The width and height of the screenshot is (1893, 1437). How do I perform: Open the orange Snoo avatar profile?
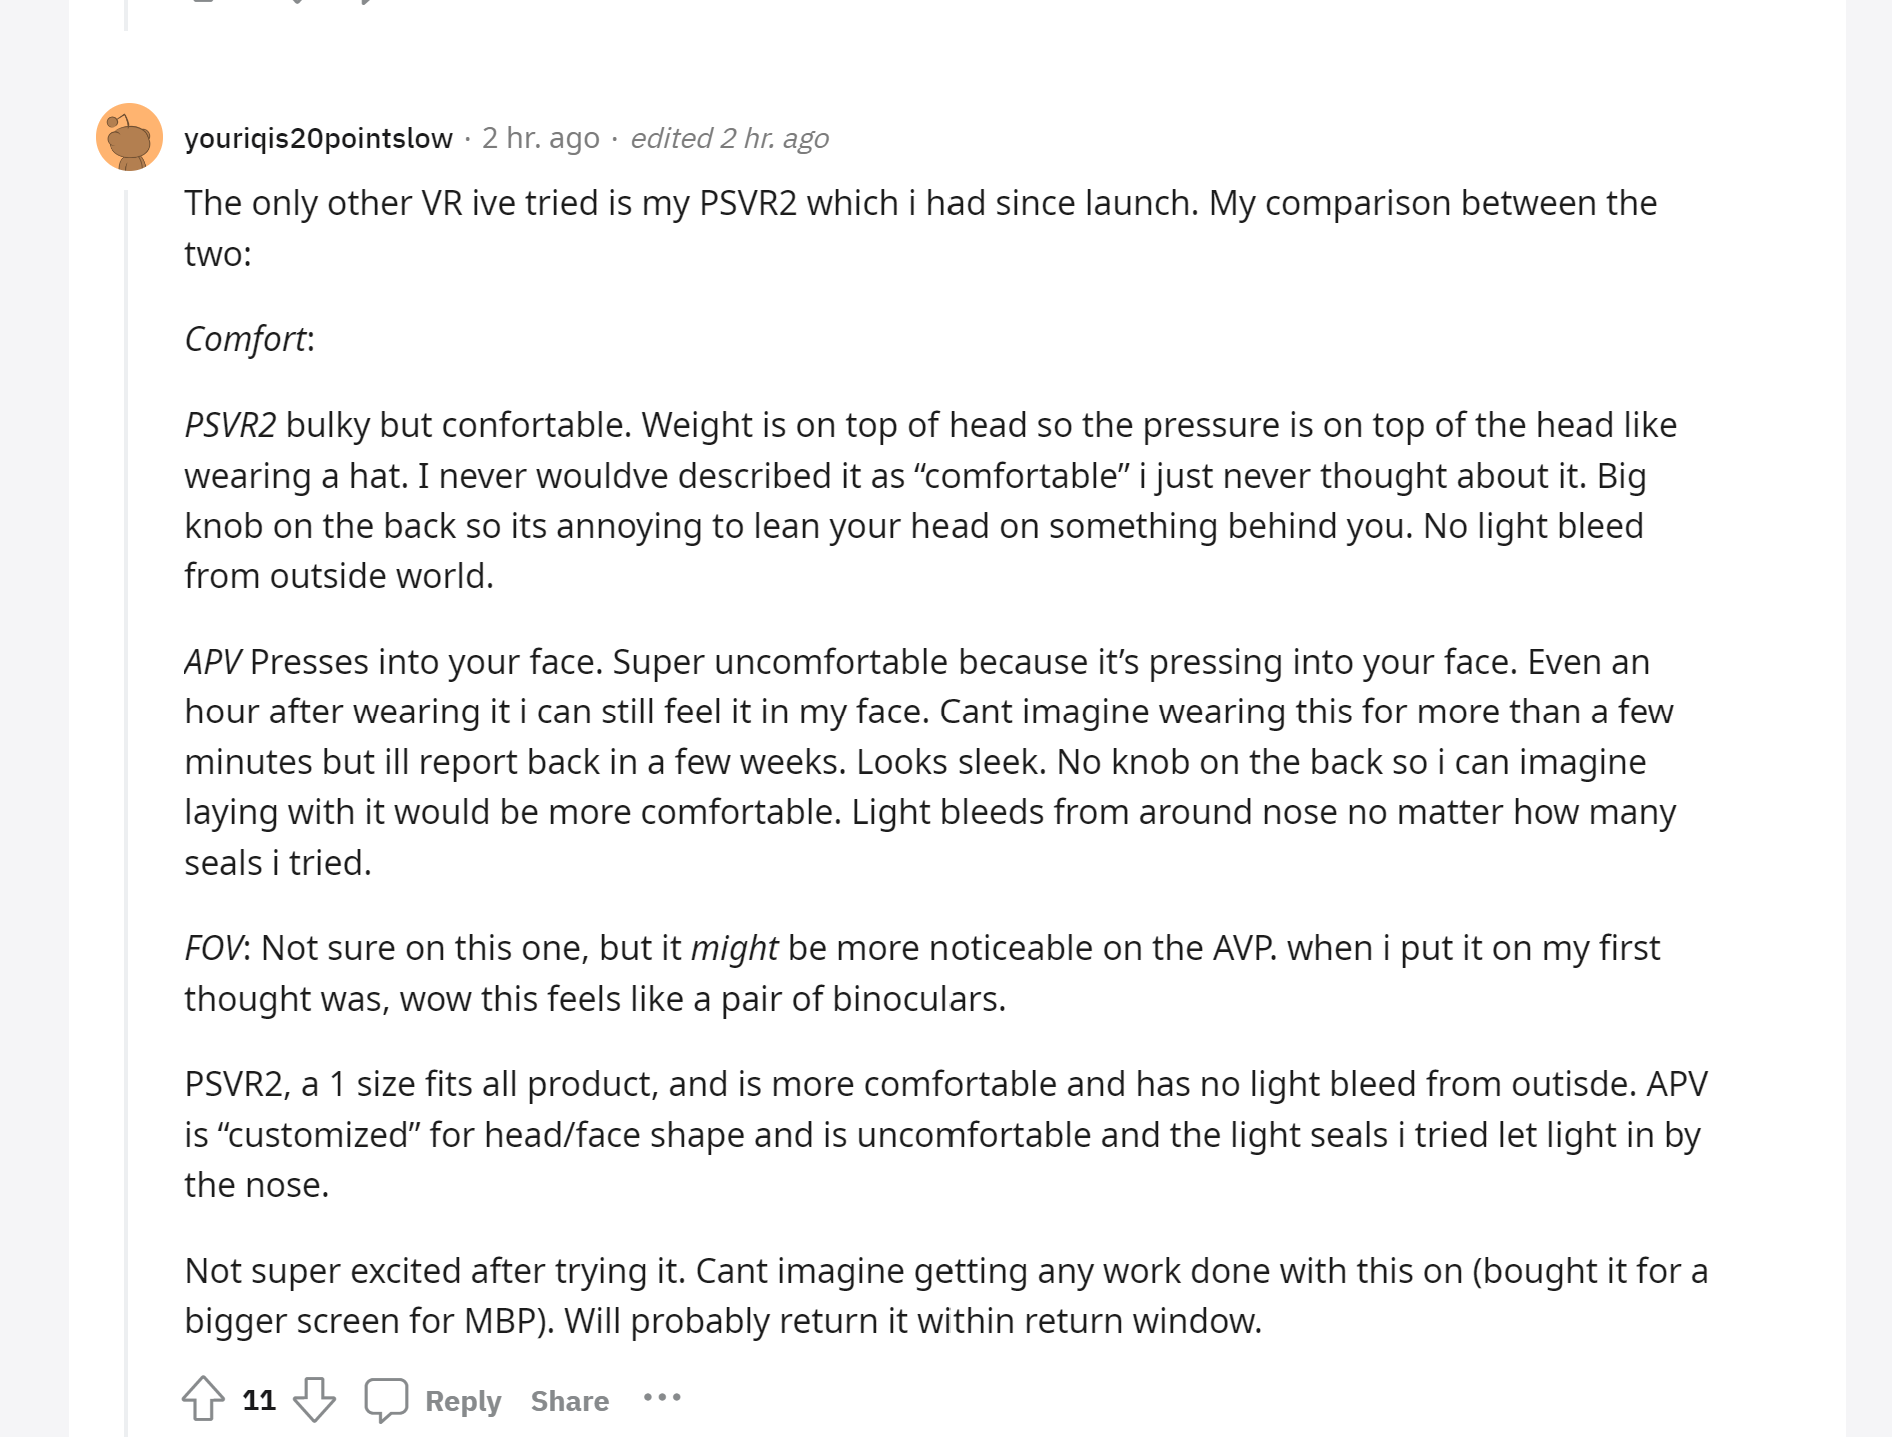point(129,137)
